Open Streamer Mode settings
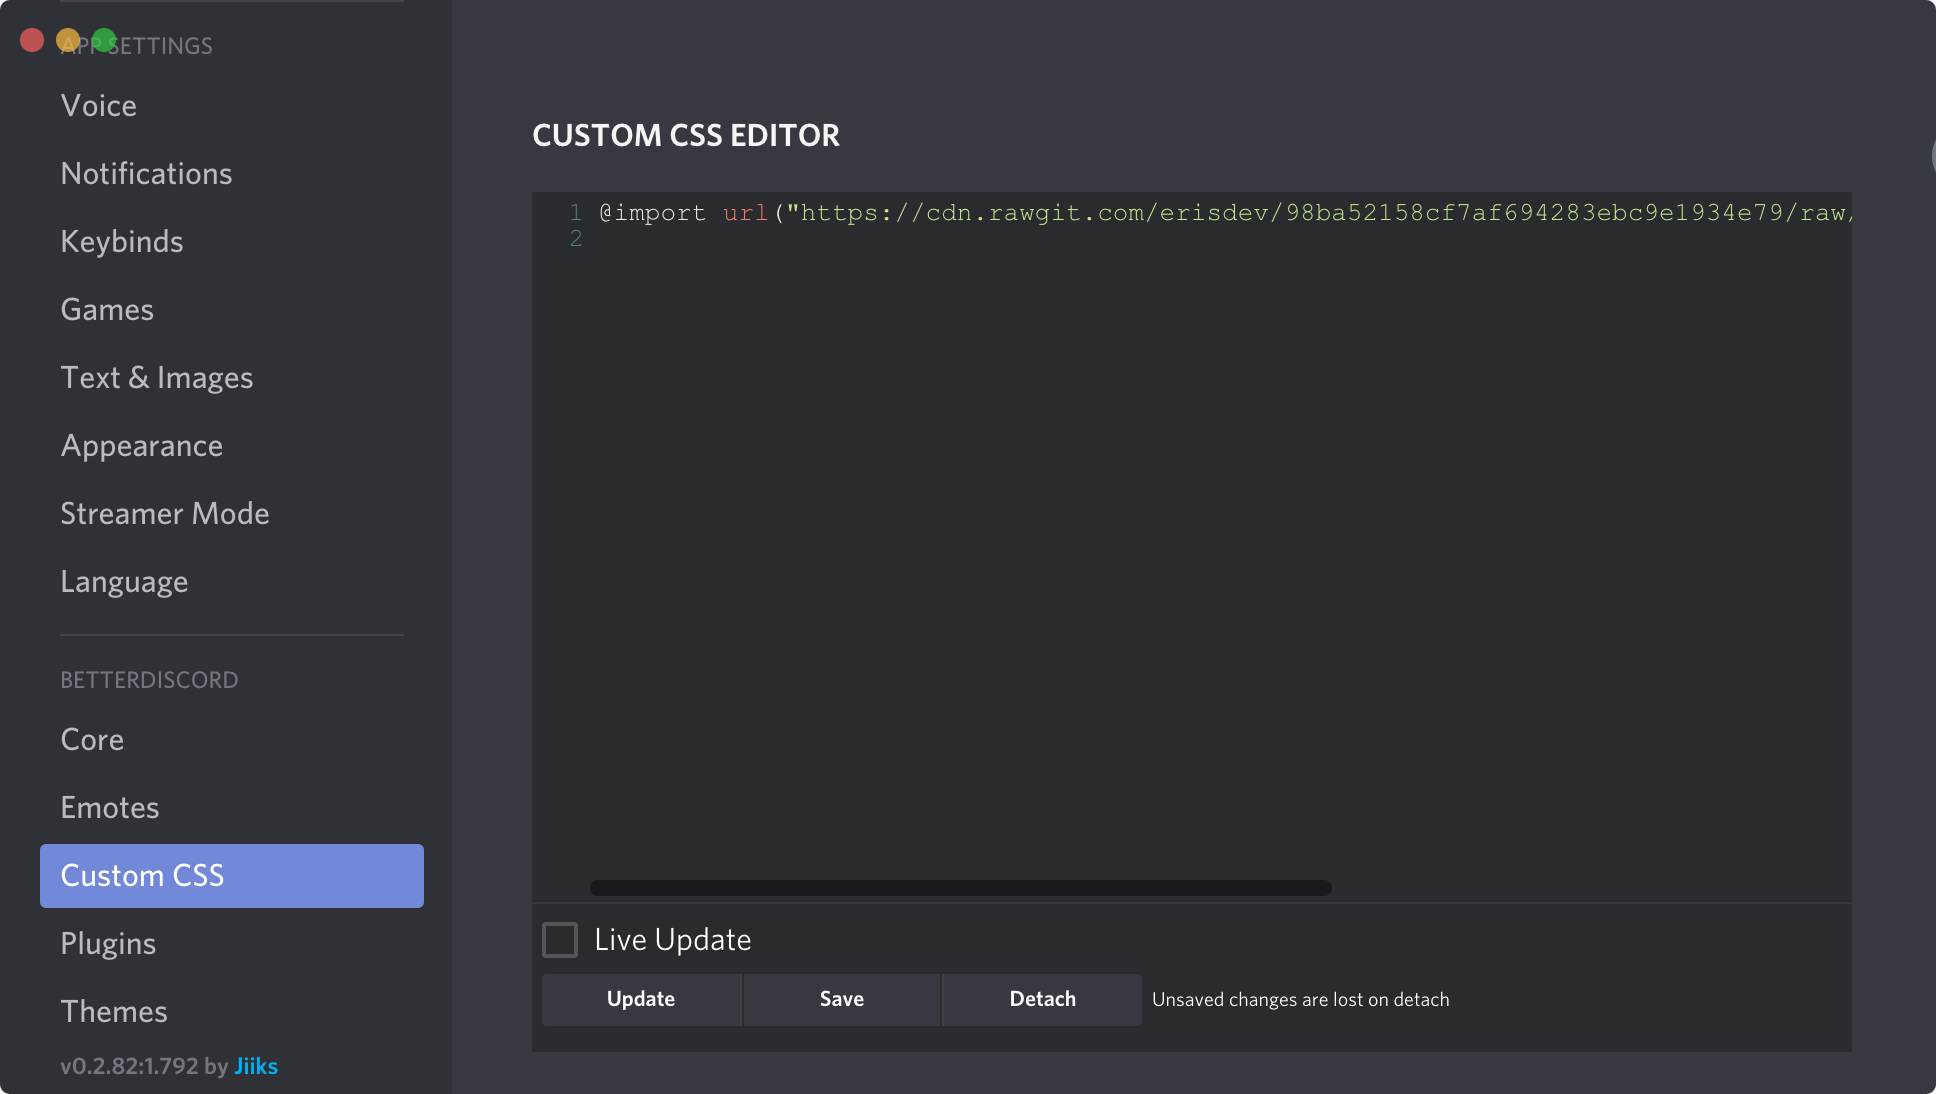The height and width of the screenshot is (1094, 1936). coord(231,514)
